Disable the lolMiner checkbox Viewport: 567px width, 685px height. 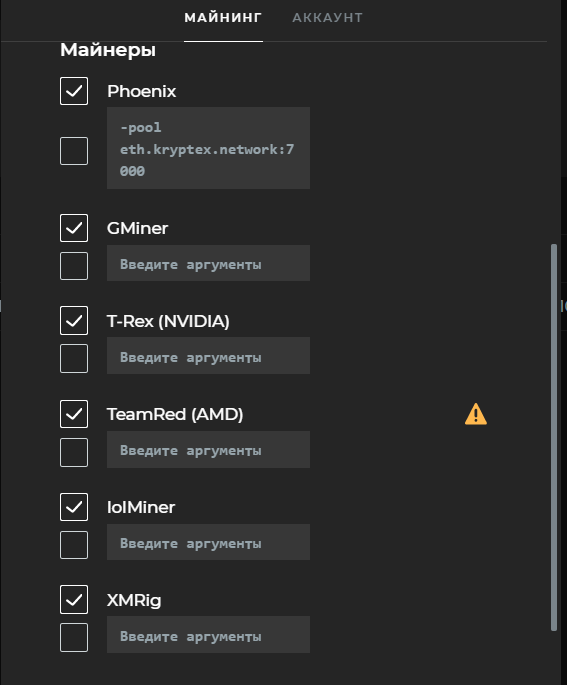pos(74,507)
